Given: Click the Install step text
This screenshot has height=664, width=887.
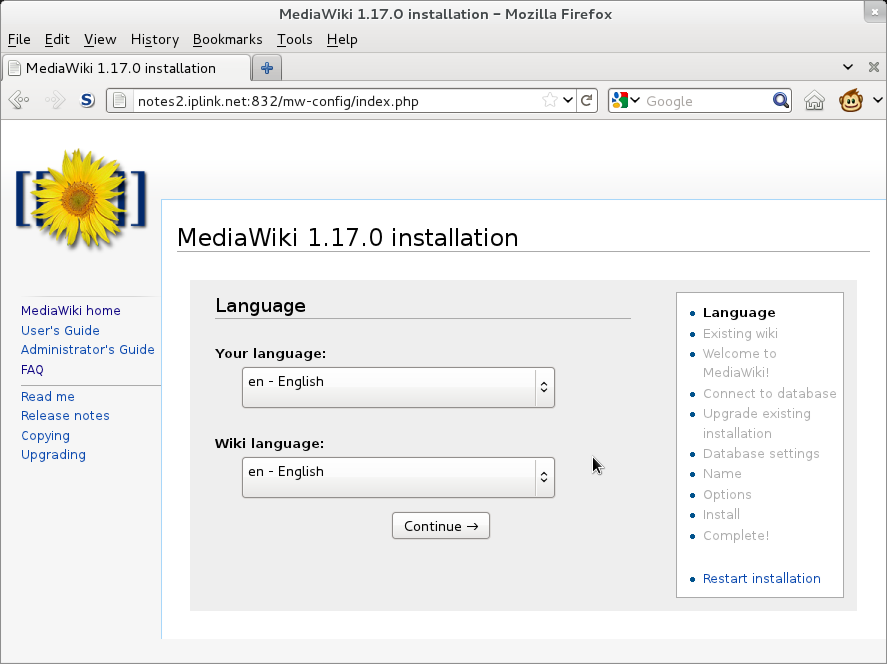Looking at the screenshot, I should point(721,515).
